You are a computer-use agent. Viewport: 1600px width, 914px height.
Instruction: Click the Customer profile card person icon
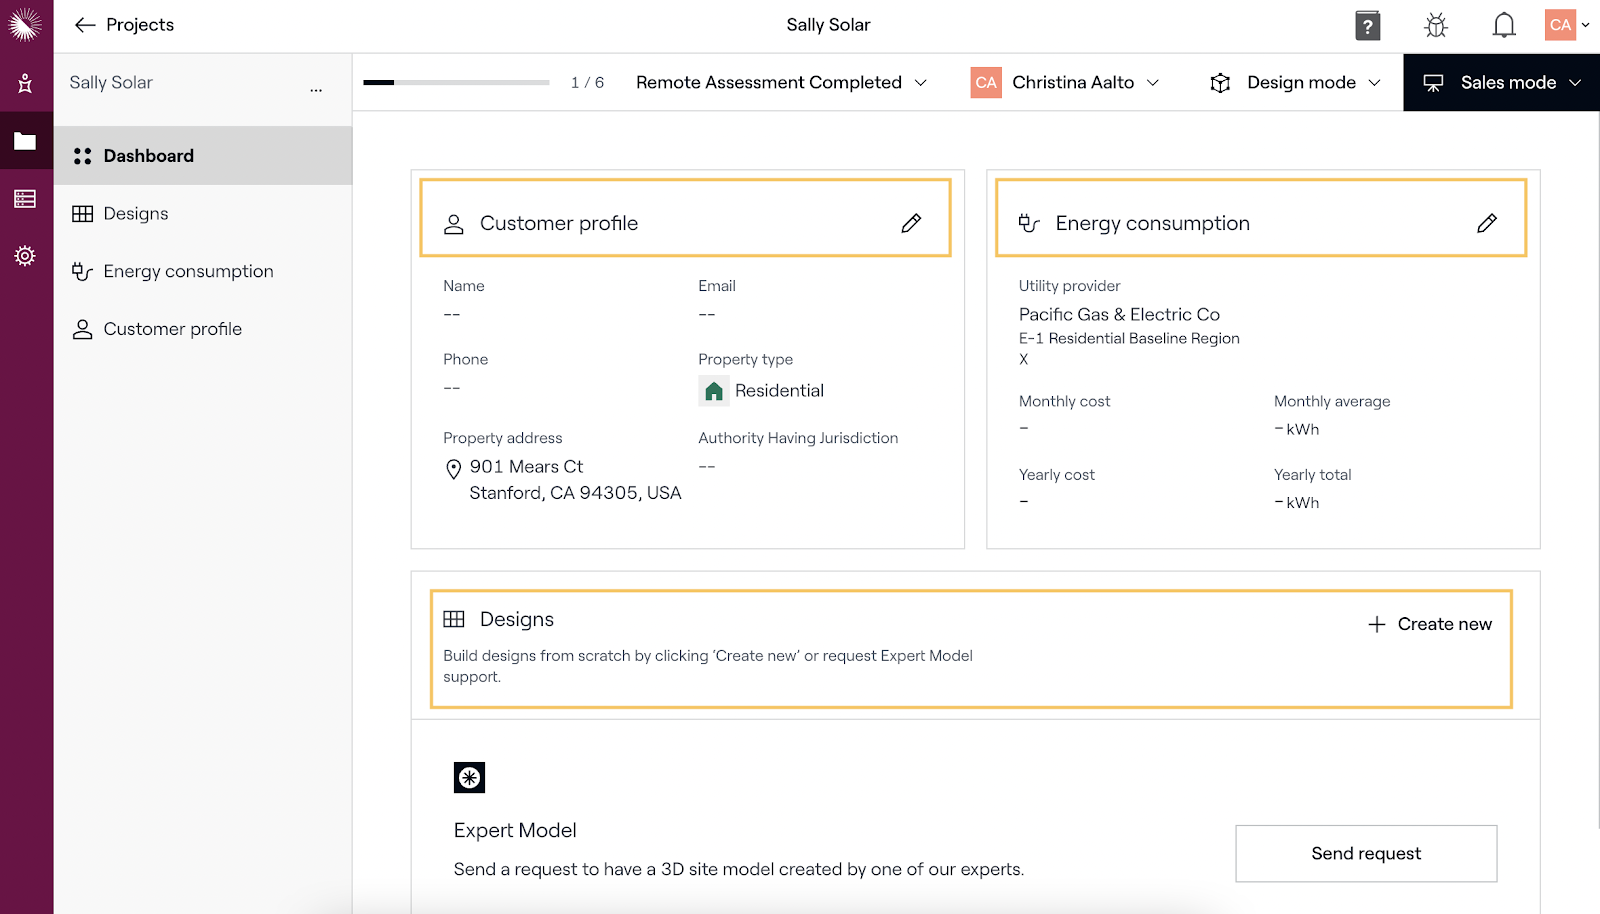(454, 224)
